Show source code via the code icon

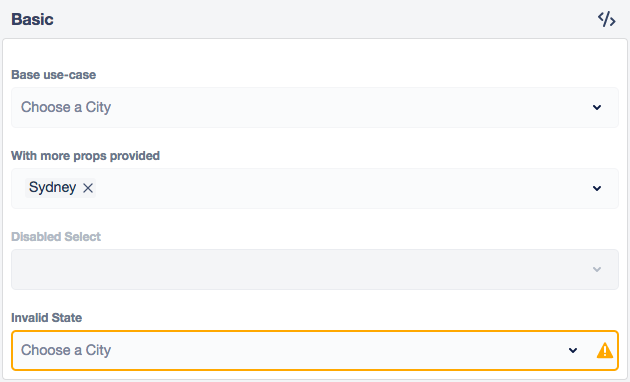(x=606, y=19)
